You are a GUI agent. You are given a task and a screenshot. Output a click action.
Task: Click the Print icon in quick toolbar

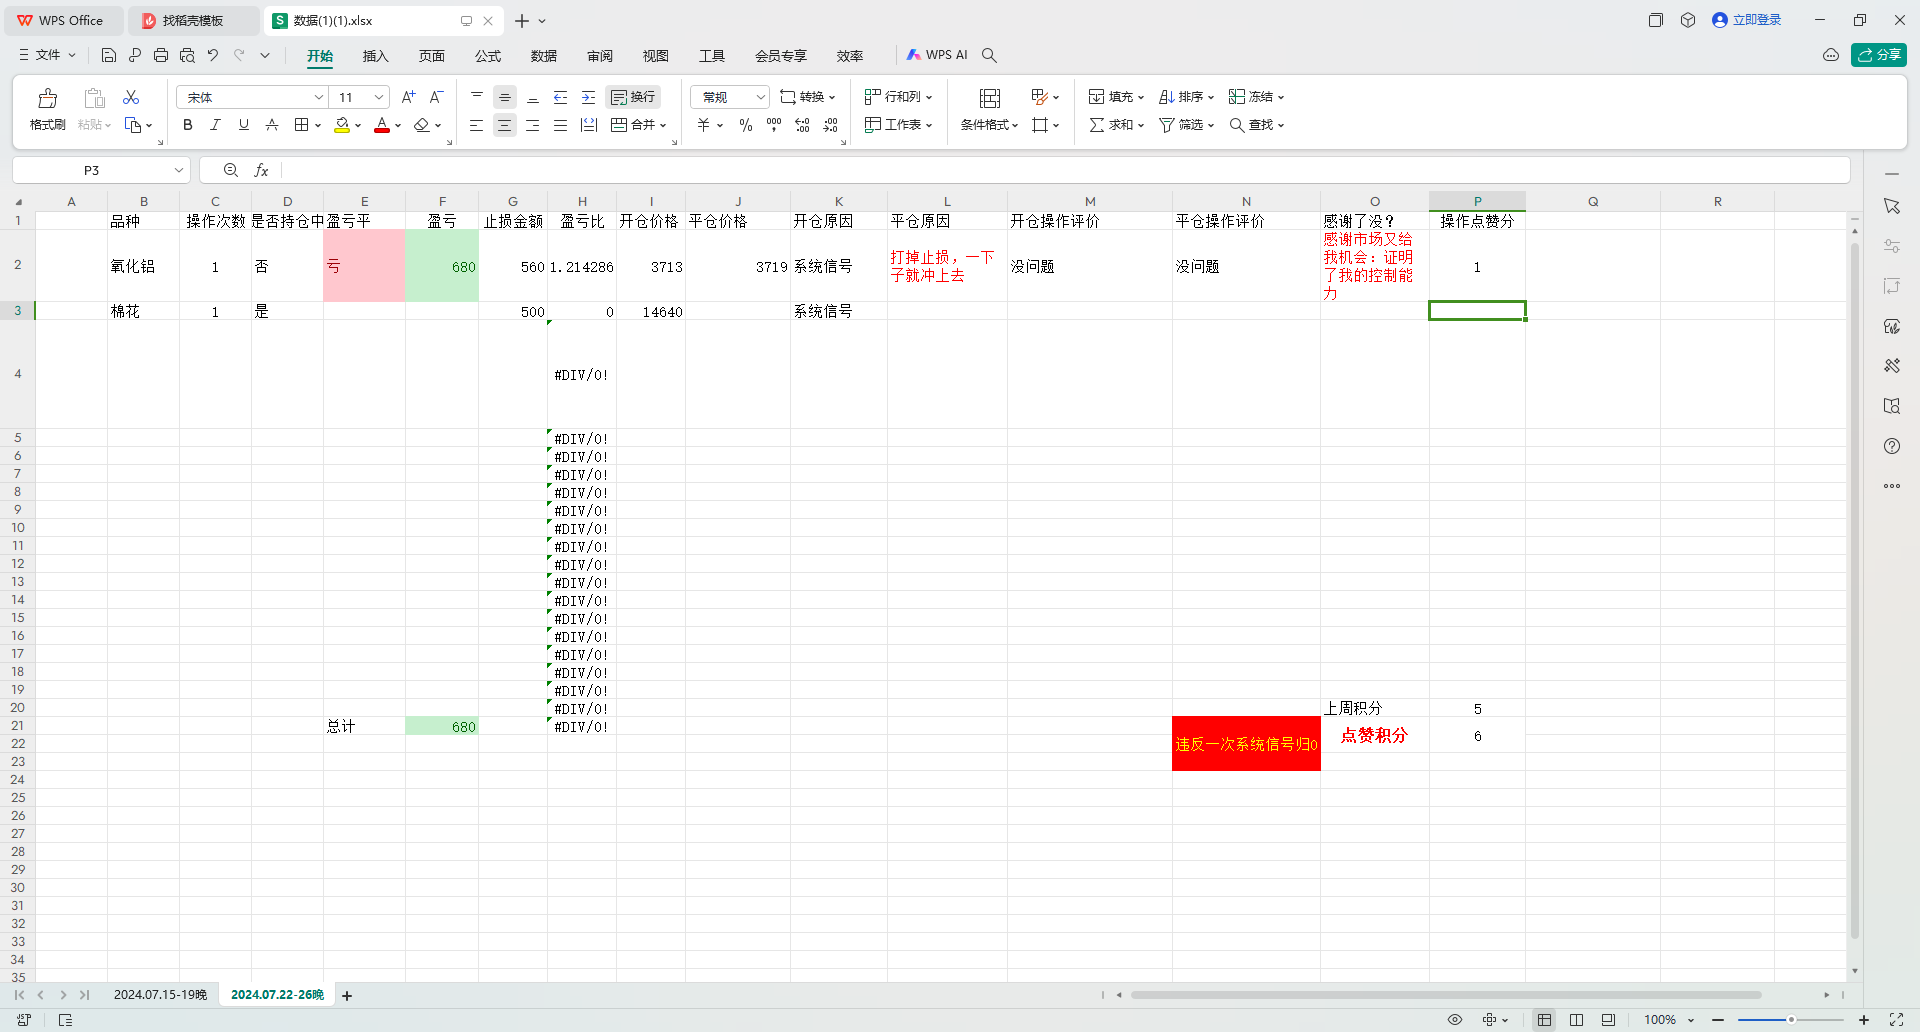[x=161, y=55]
